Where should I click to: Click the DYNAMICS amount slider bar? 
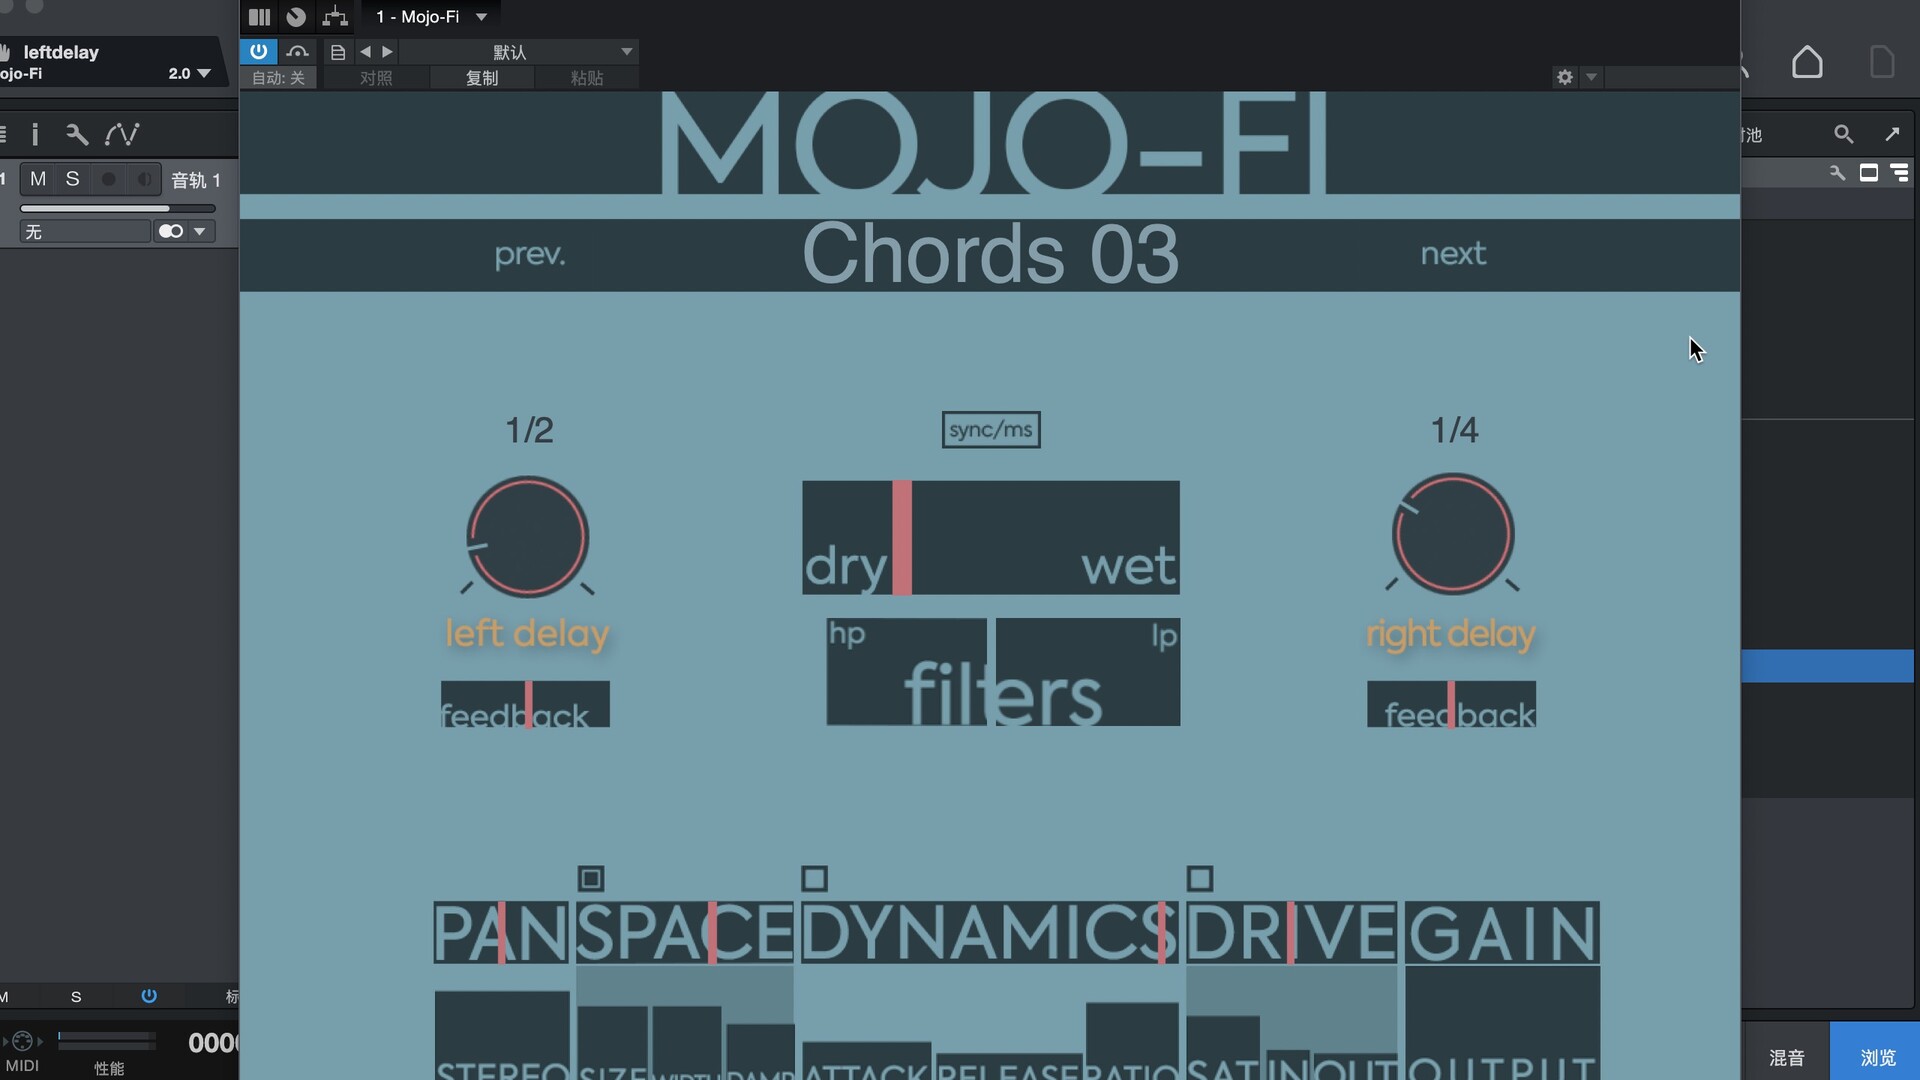point(990,933)
